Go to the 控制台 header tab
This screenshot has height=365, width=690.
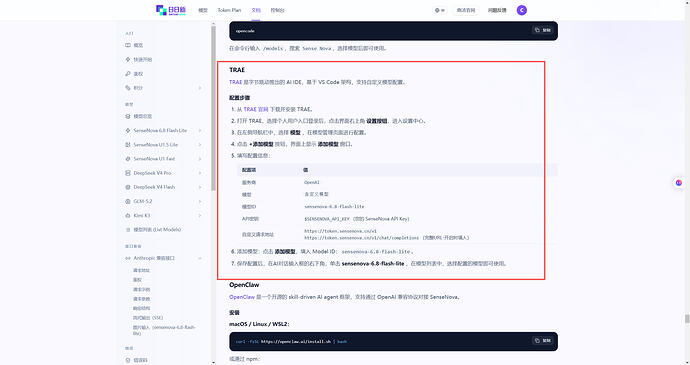point(277,10)
